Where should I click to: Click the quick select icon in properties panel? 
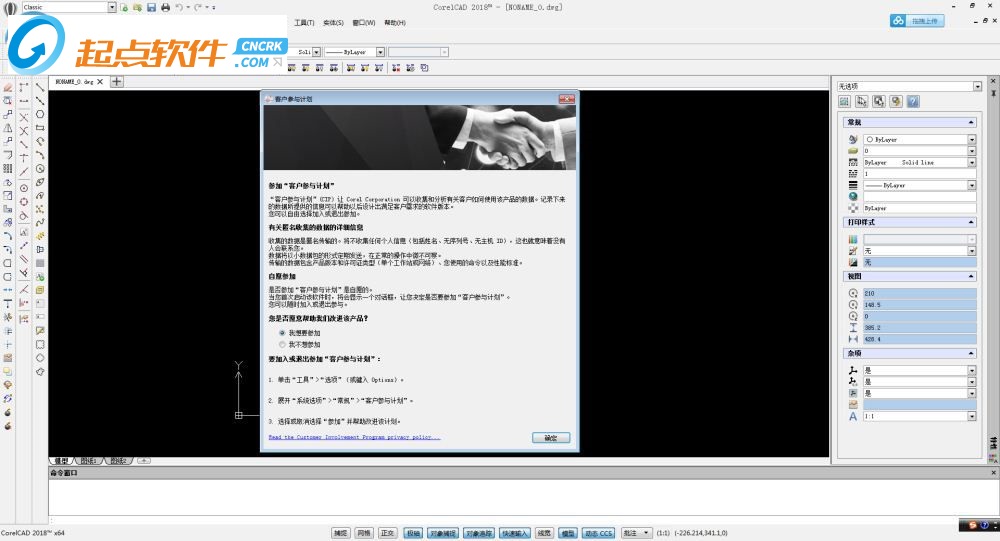(895, 101)
